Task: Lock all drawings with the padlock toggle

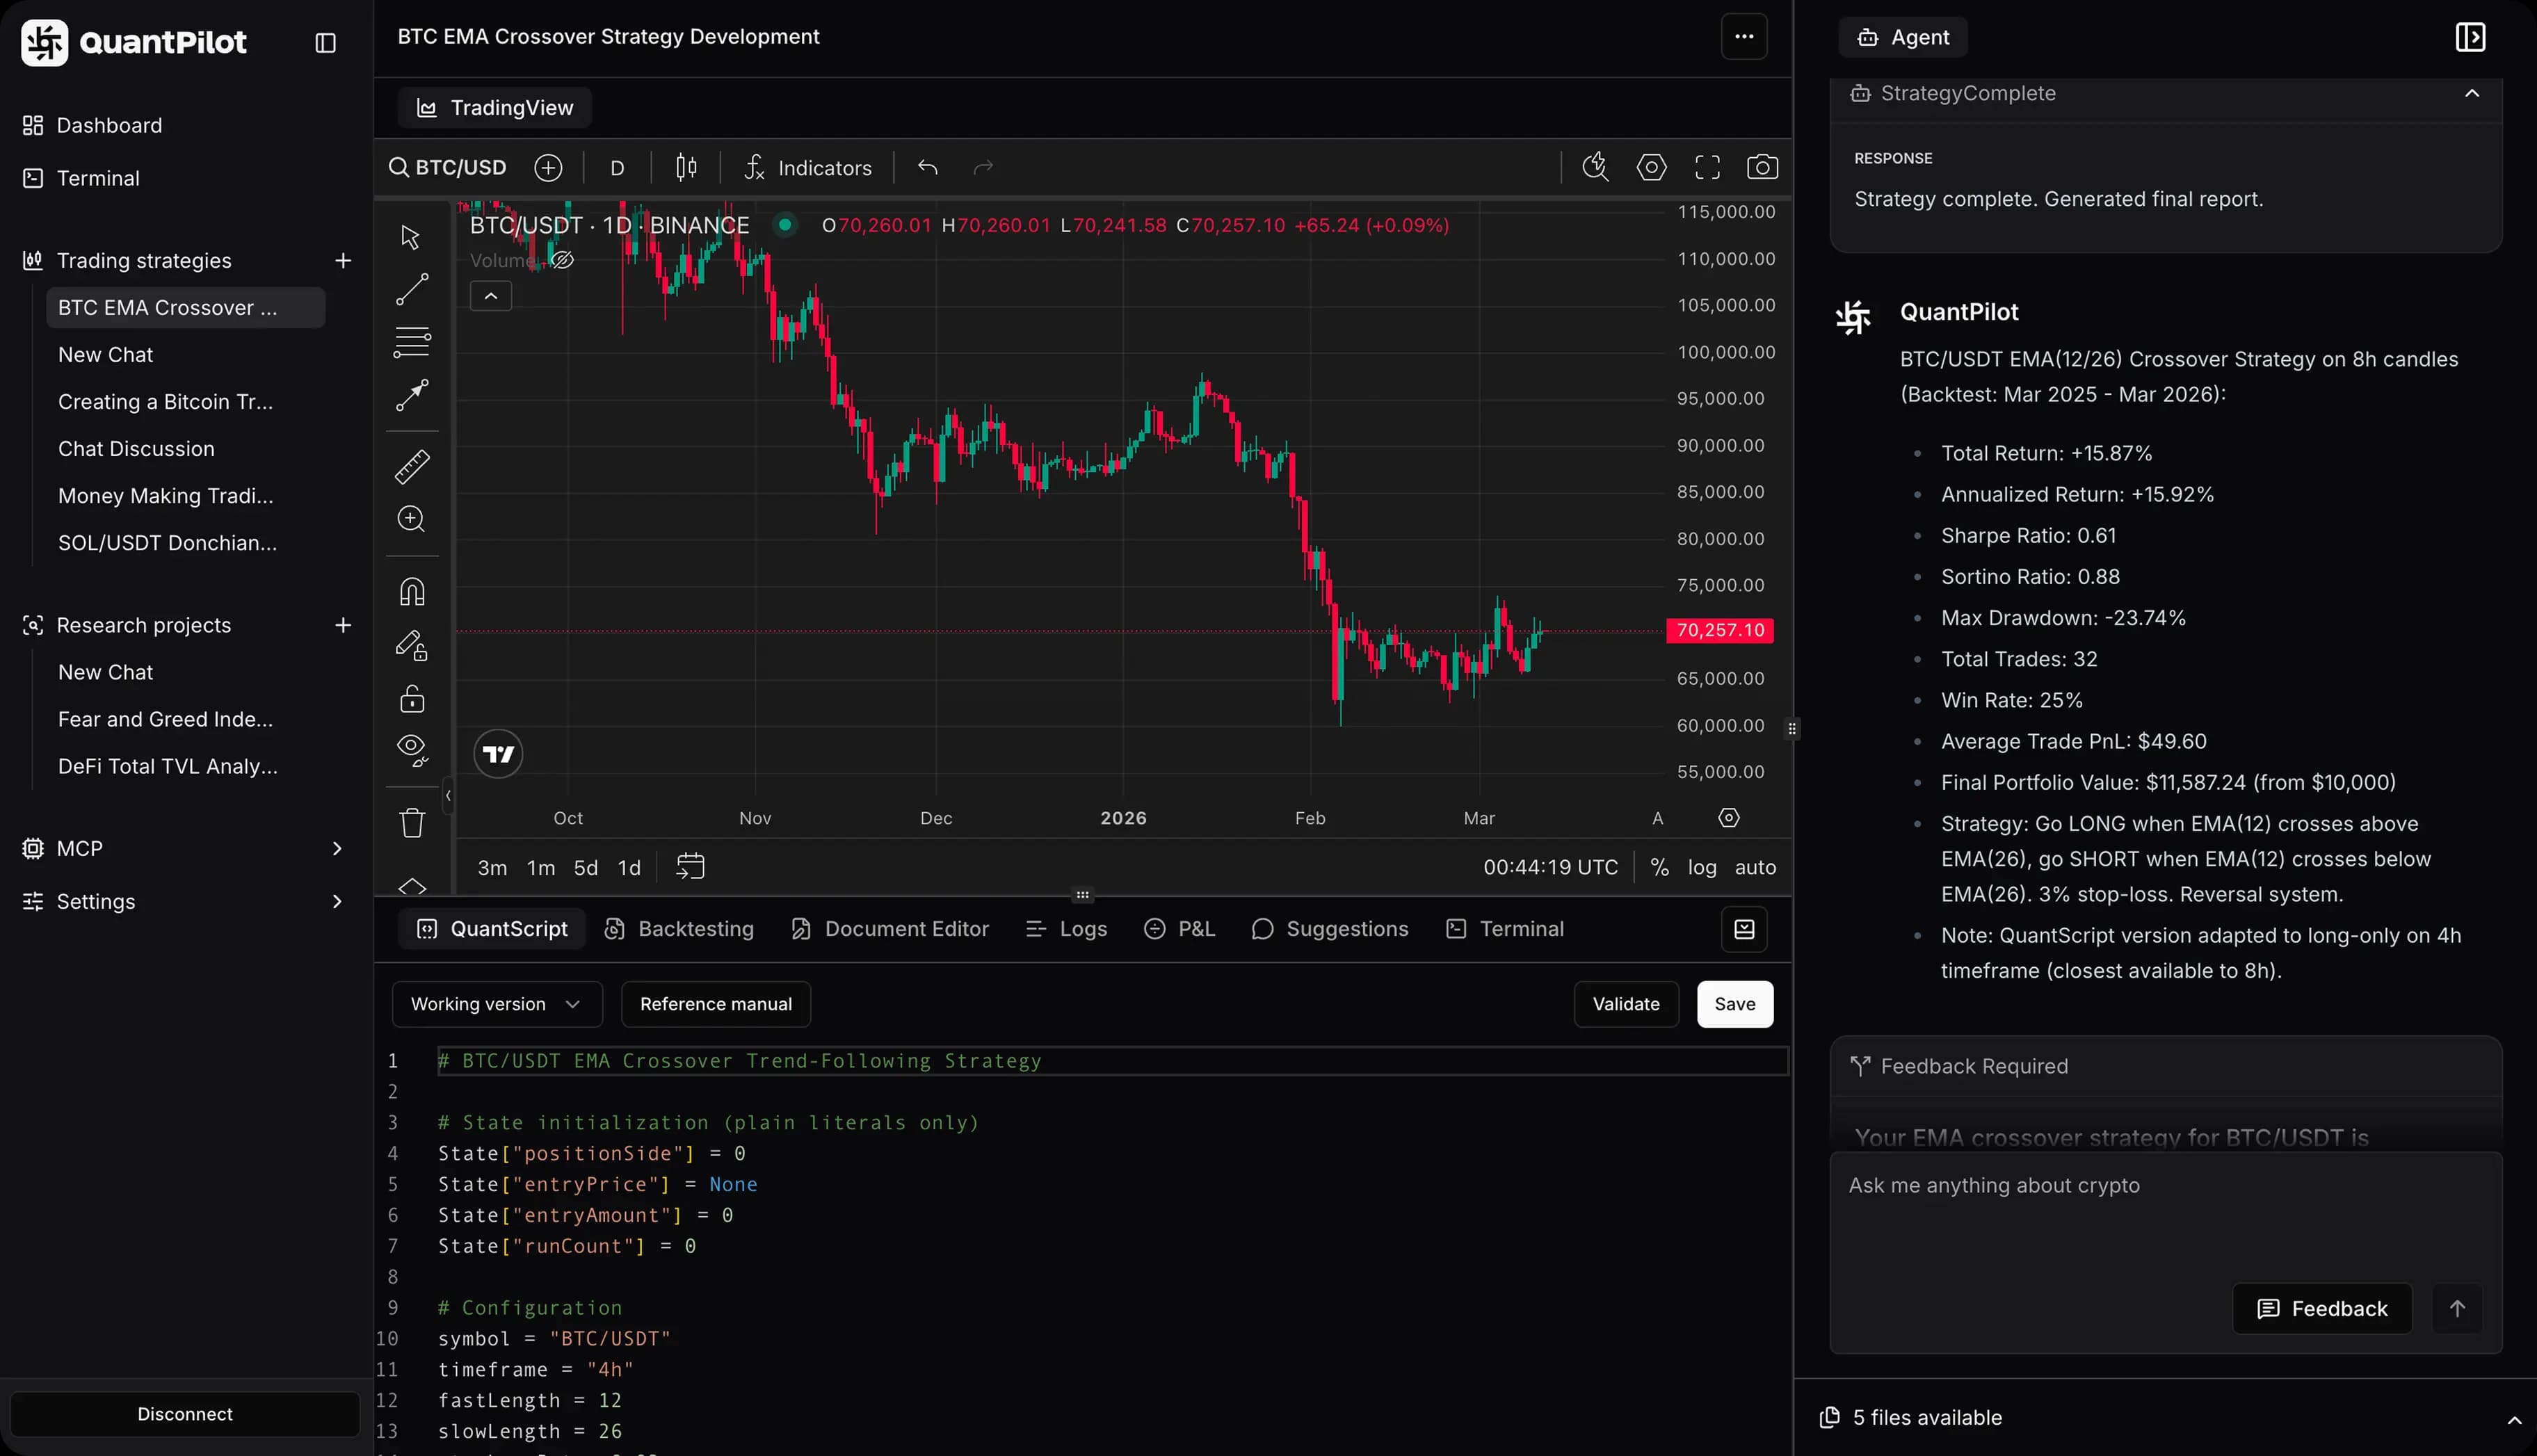Action: click(410, 698)
